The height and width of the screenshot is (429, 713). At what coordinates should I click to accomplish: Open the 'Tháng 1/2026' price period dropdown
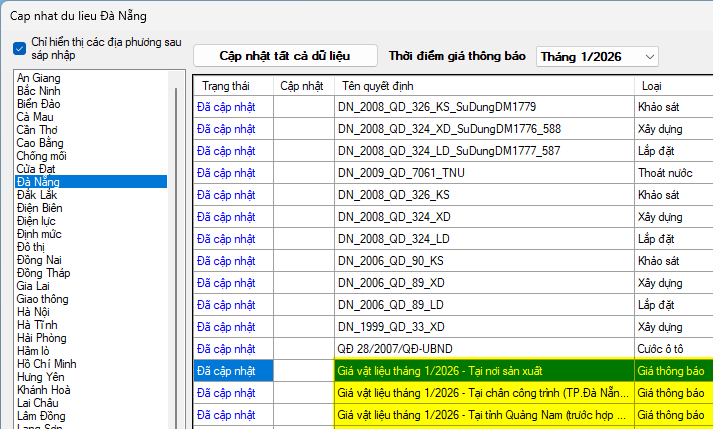pyautogui.click(x=597, y=56)
